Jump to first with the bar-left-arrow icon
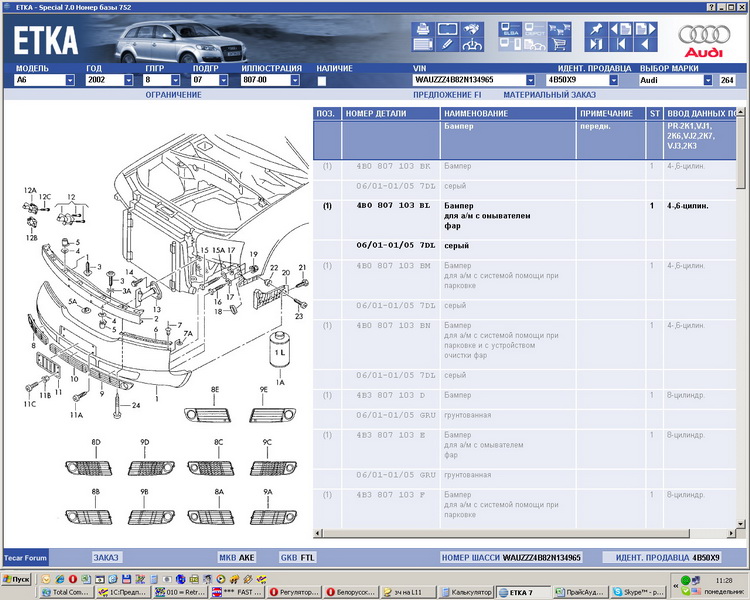This screenshot has height=600, width=750. 621,44
